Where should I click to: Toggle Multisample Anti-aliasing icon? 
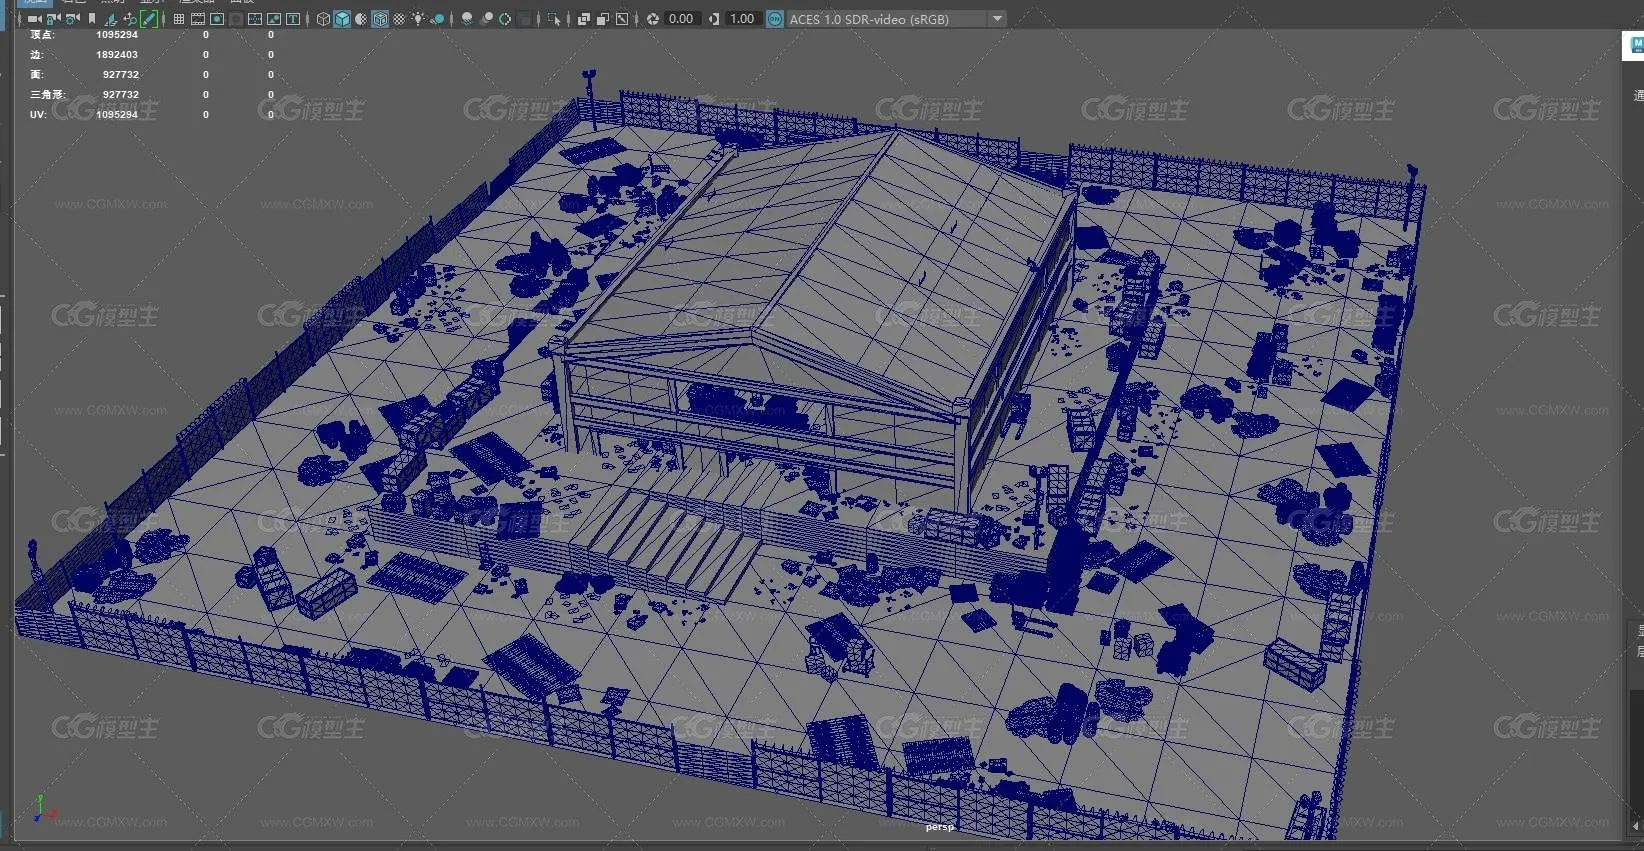pos(505,19)
